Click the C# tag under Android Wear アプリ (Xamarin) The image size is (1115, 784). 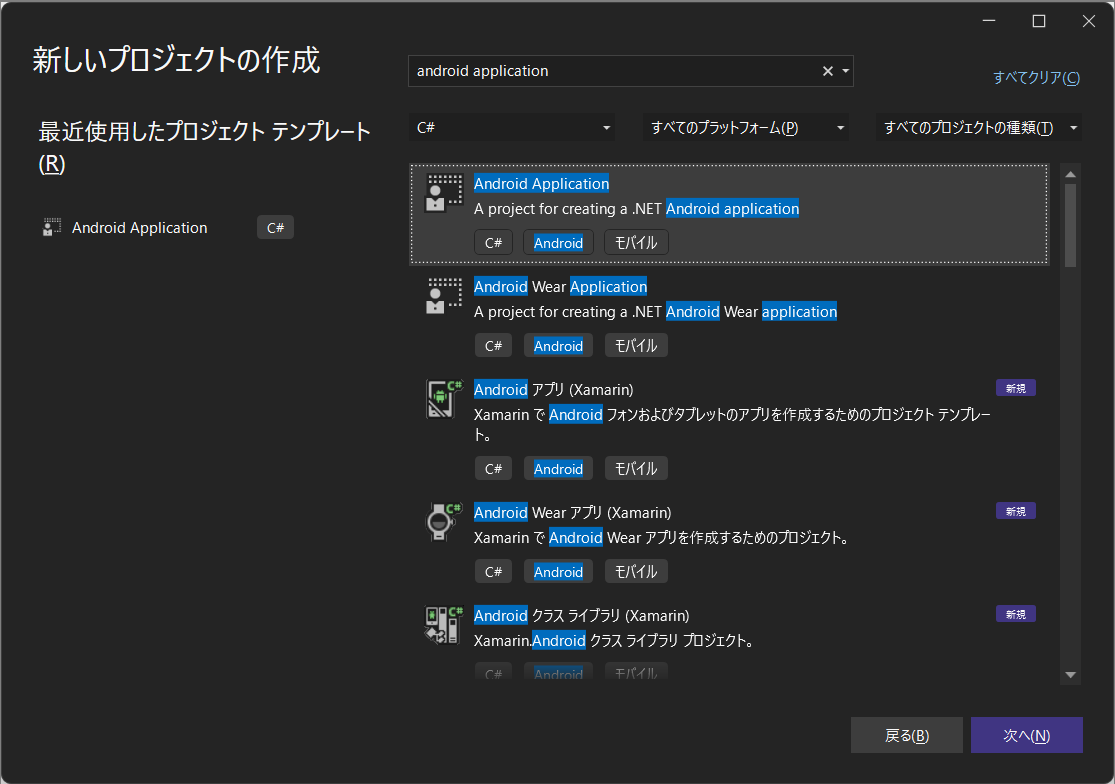coord(494,571)
